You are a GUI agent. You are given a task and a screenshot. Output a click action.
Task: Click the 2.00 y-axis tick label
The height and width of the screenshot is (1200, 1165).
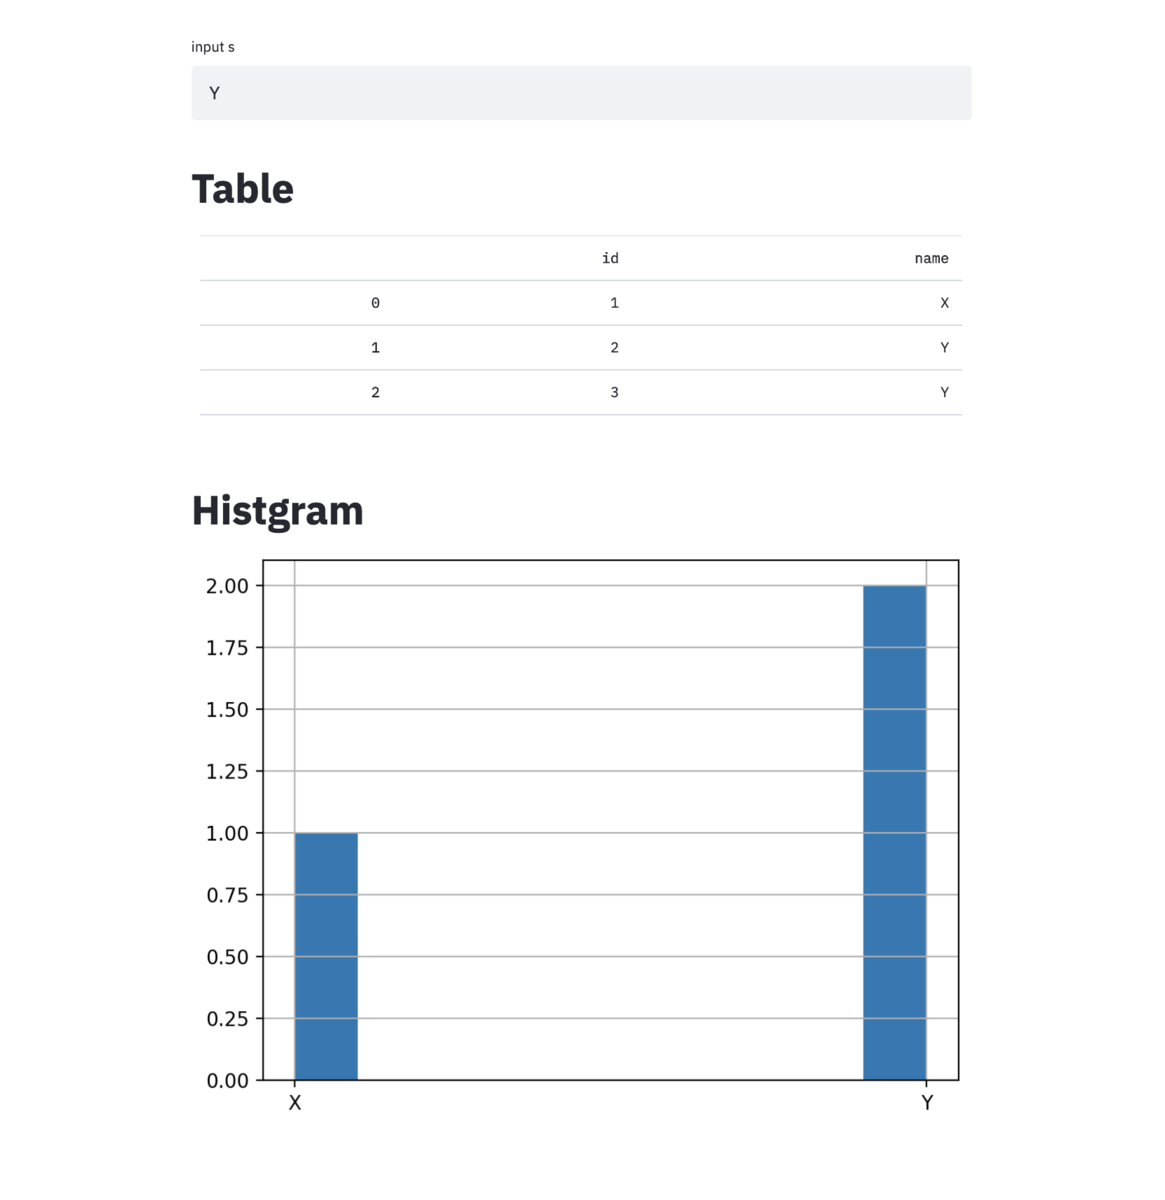[227, 586]
